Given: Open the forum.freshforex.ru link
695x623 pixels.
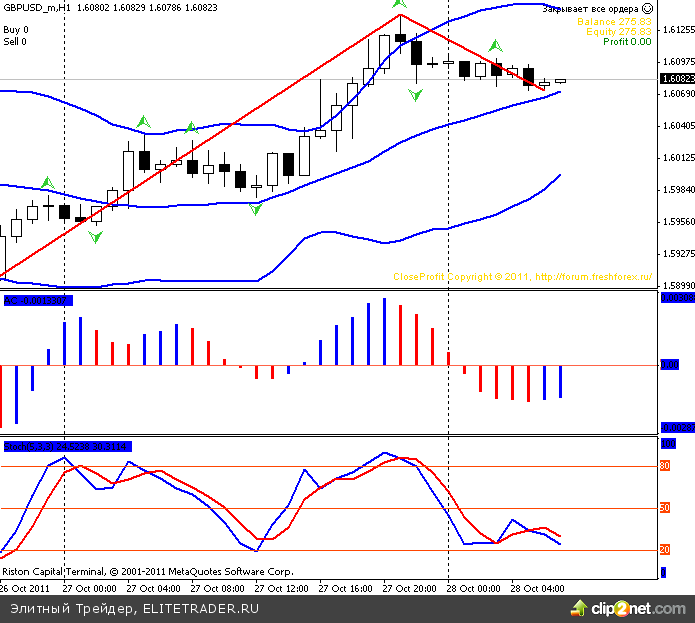Looking at the screenshot, I should 594,277.
